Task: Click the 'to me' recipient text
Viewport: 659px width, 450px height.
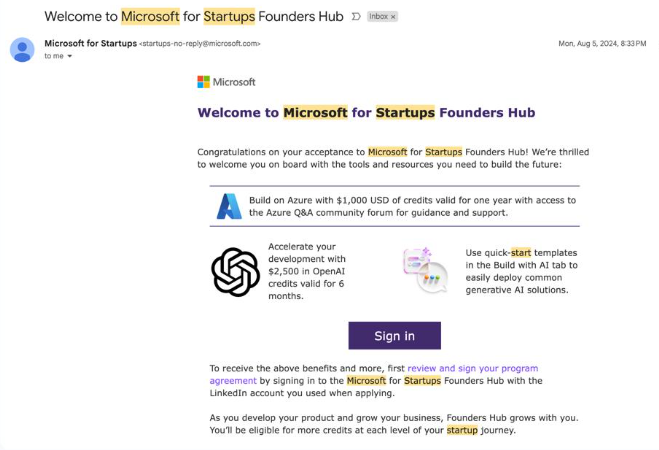Action: click(x=54, y=56)
